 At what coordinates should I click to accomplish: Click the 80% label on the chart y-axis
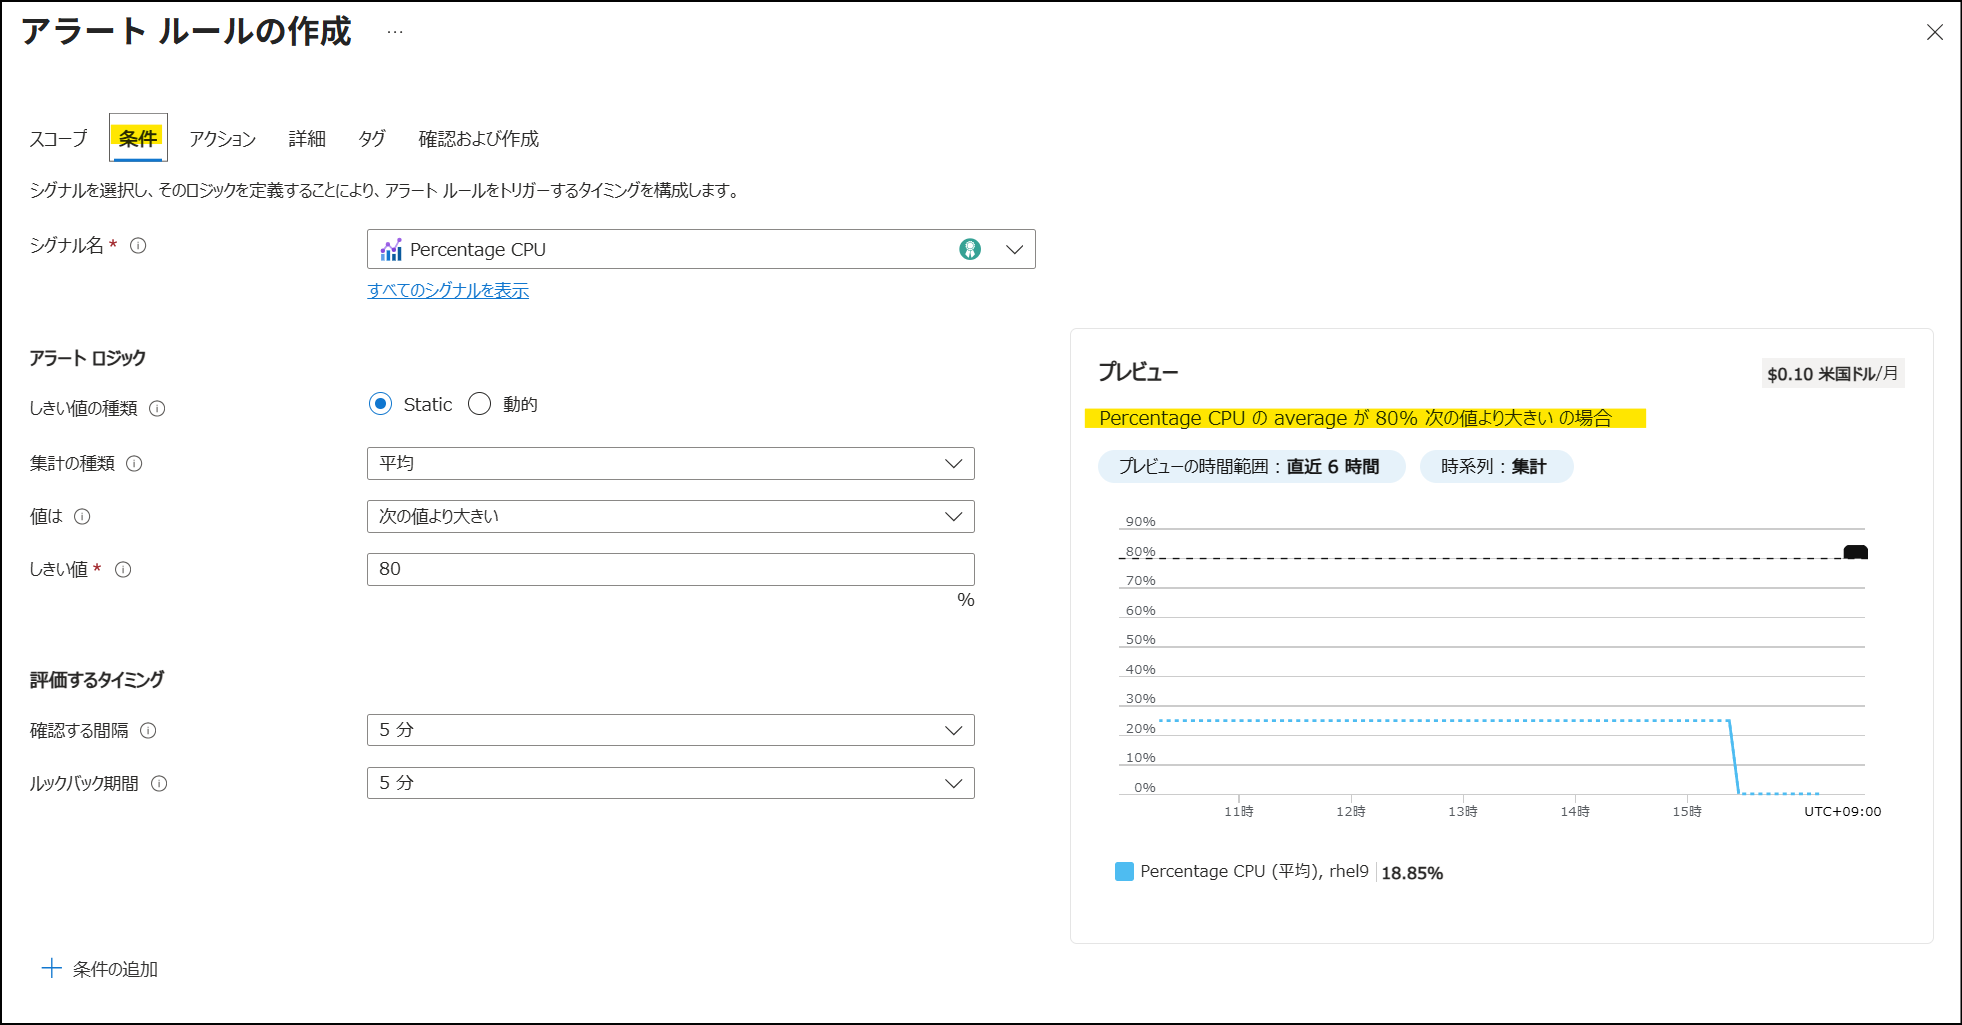(x=1140, y=552)
